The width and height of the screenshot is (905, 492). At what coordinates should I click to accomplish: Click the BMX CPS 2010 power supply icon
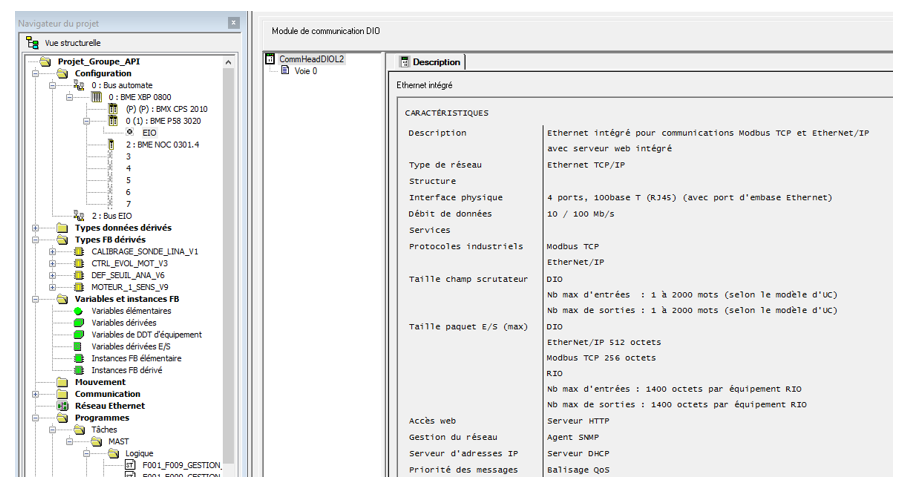click(113, 109)
